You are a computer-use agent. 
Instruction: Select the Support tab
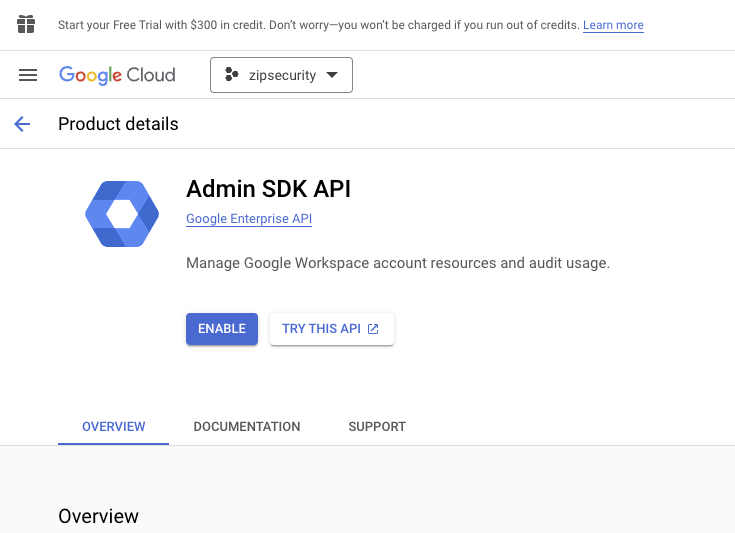[377, 426]
